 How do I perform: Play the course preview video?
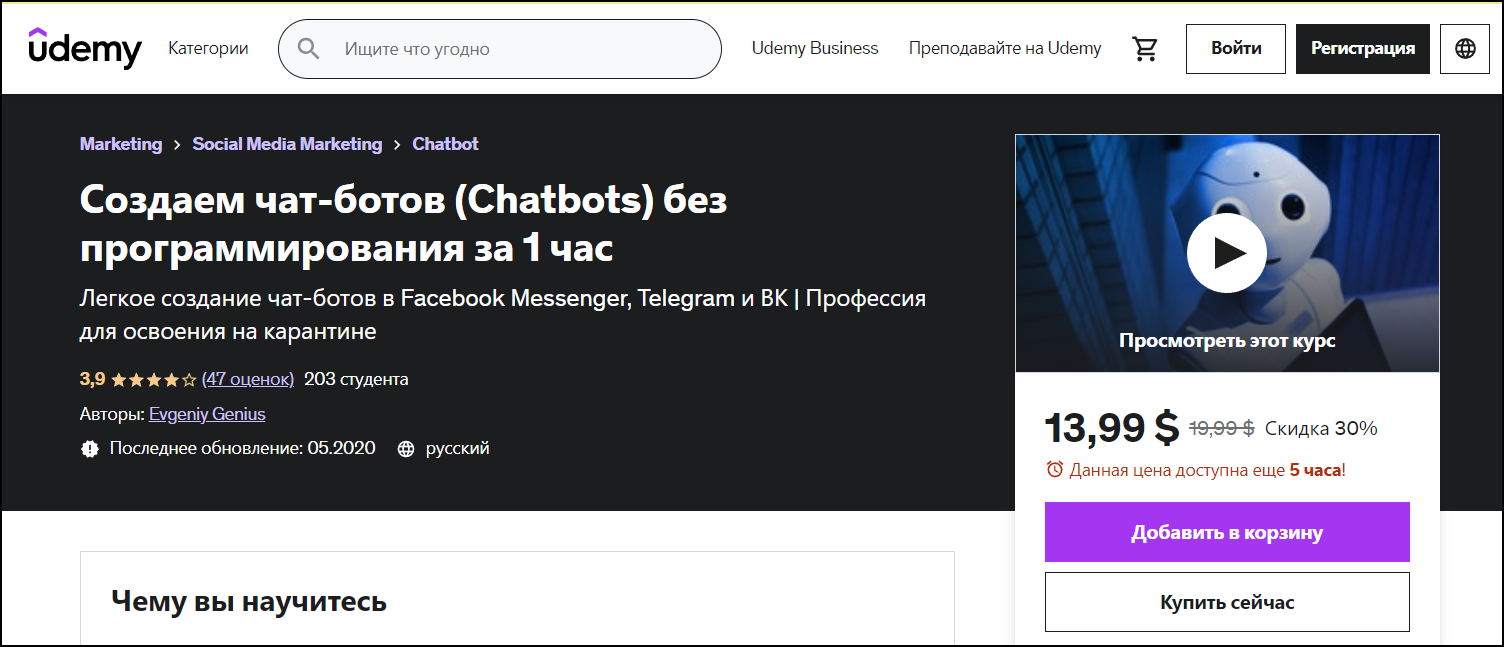click(x=1227, y=254)
